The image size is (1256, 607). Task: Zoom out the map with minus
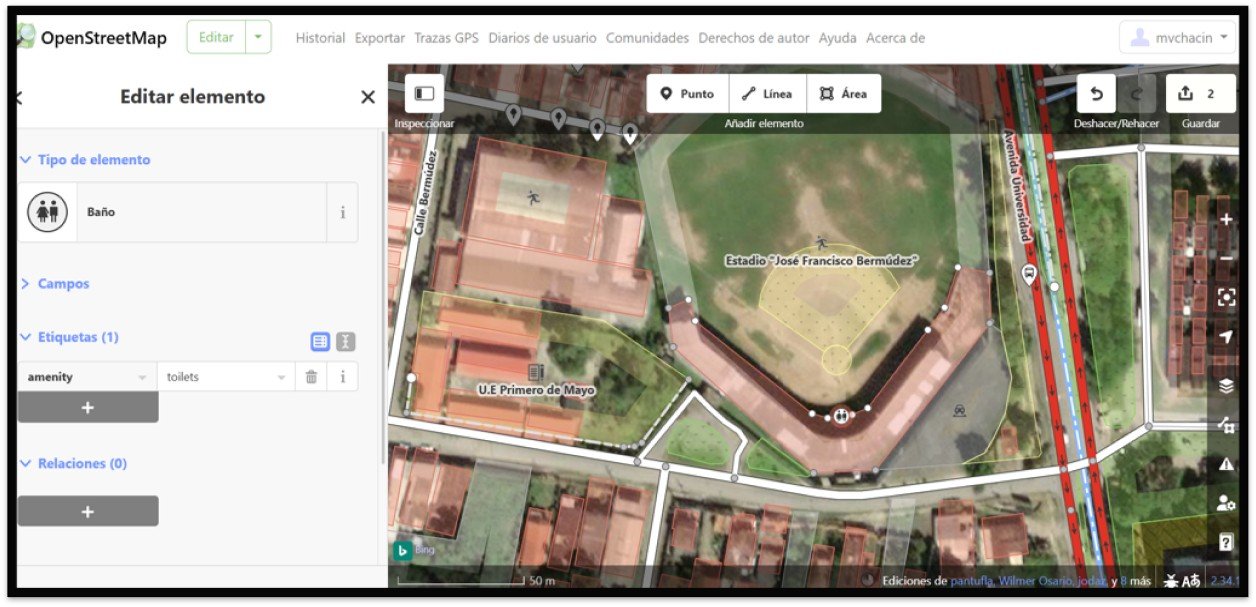click(x=1226, y=258)
